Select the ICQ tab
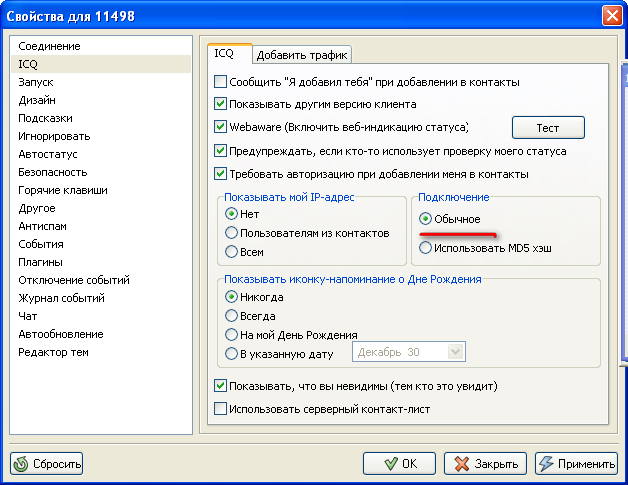 click(226, 54)
